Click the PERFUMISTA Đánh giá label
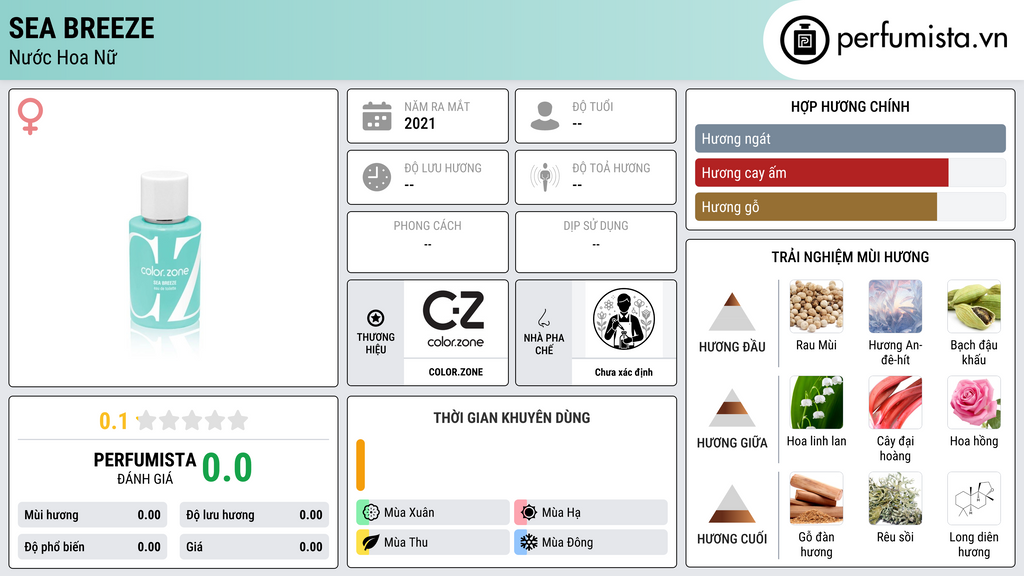1024x576 pixels. (145, 468)
